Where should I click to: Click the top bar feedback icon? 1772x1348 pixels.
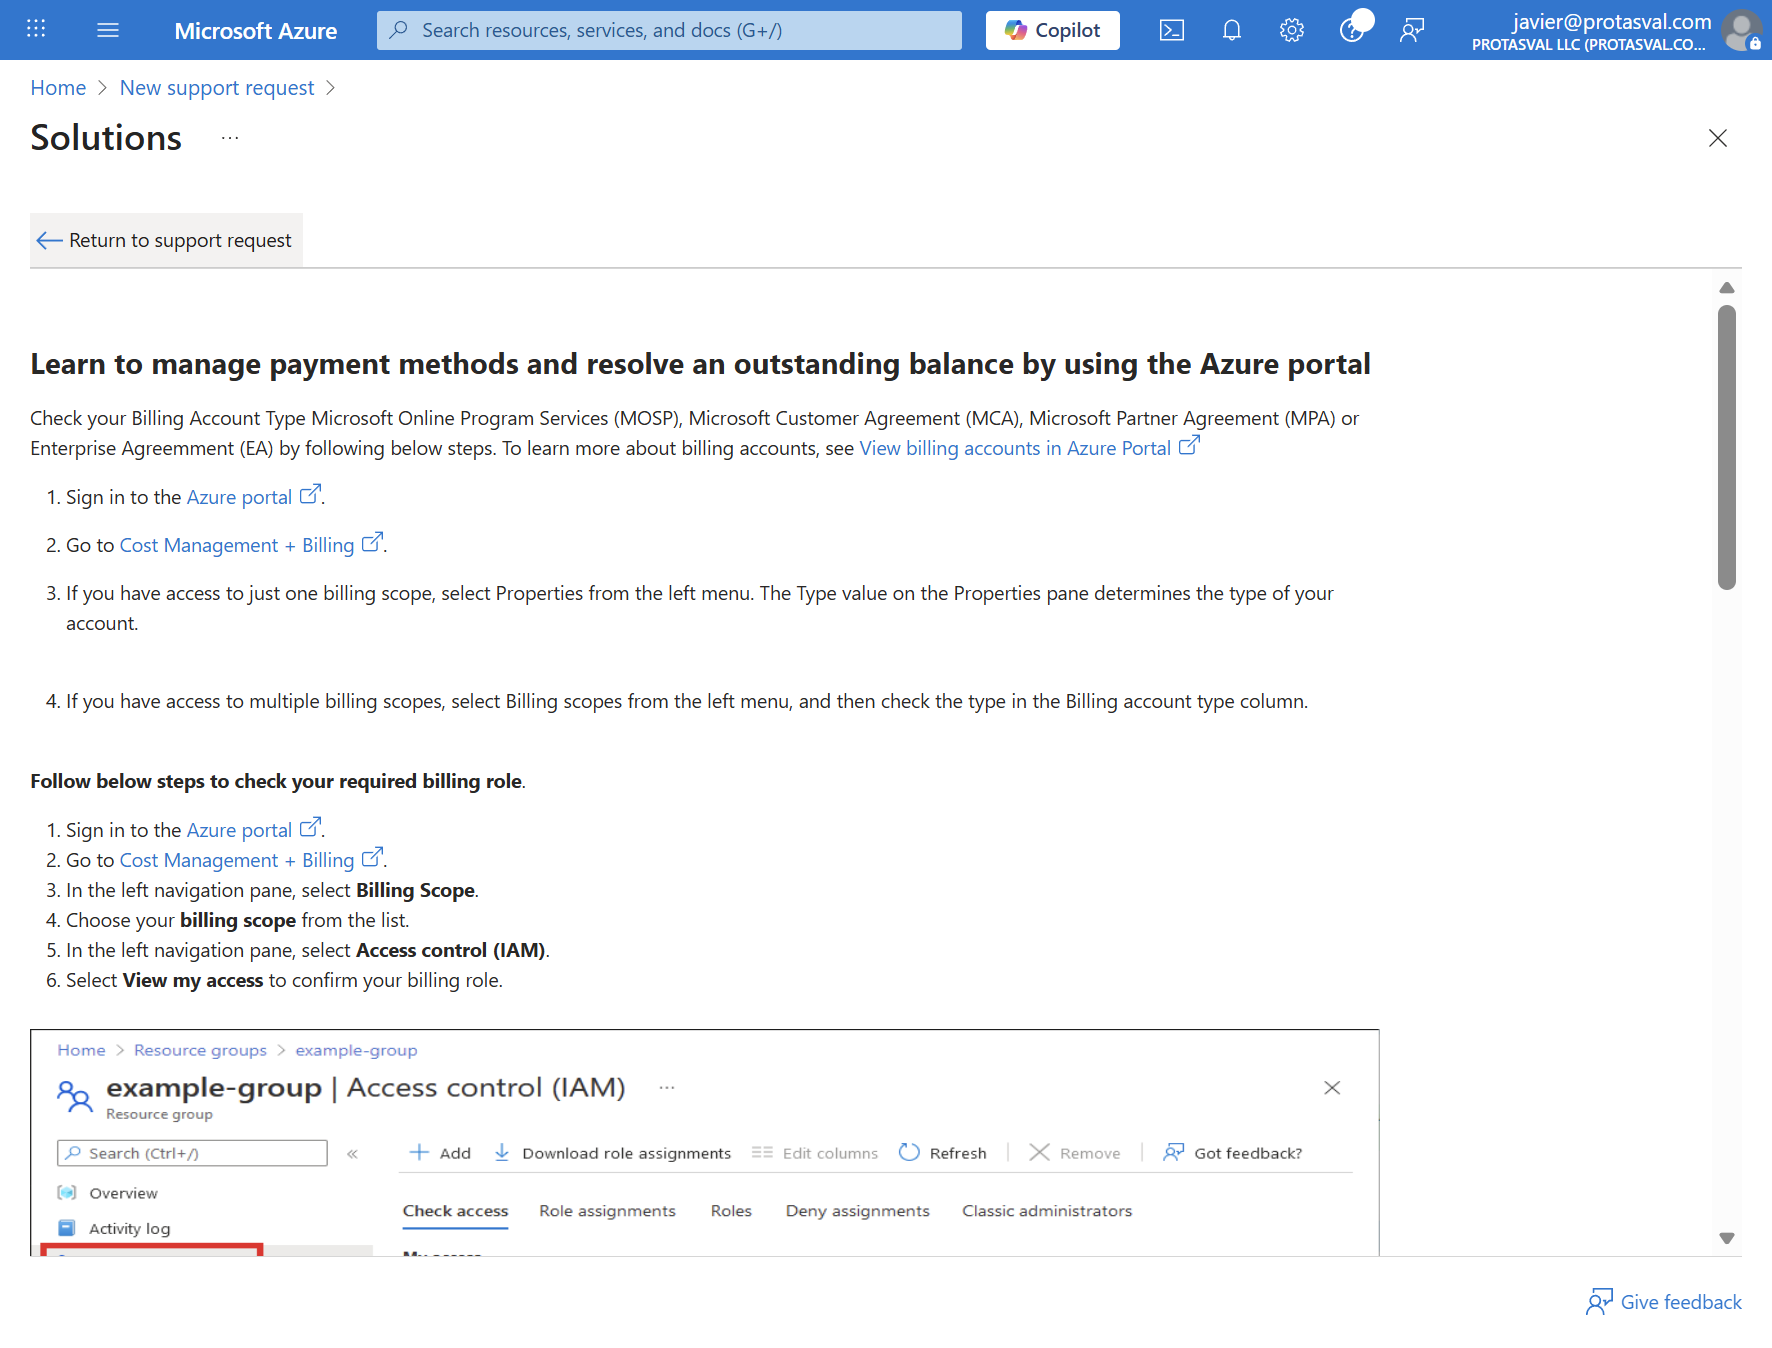point(1412,30)
